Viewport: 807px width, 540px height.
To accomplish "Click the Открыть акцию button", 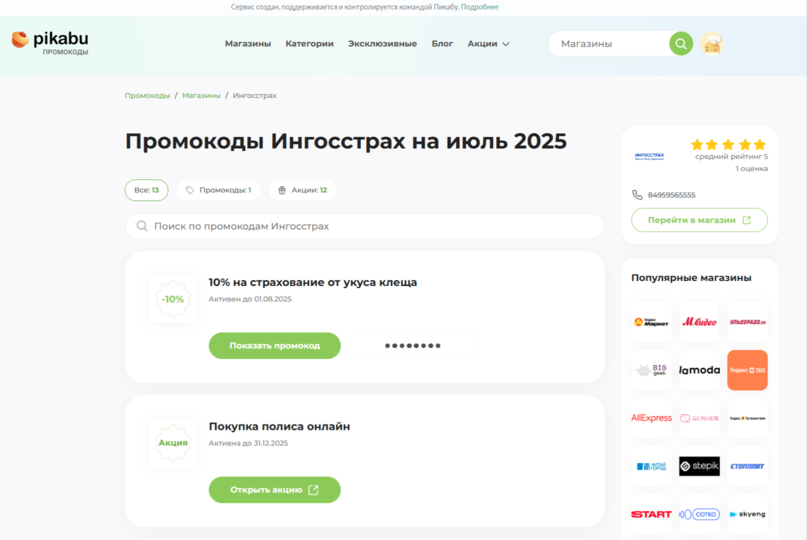I will click(274, 490).
